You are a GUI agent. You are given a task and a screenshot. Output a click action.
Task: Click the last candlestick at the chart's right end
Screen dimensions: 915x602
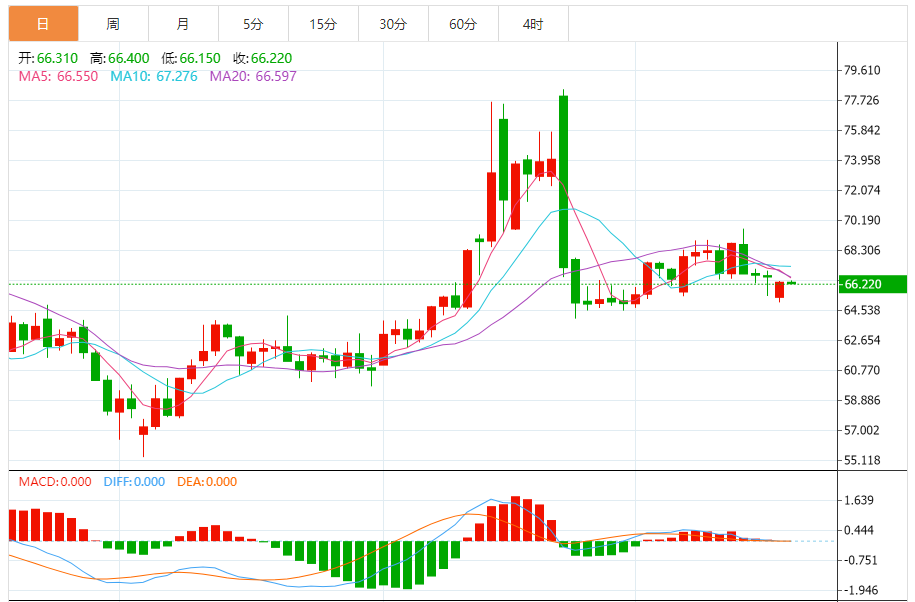tap(791, 283)
